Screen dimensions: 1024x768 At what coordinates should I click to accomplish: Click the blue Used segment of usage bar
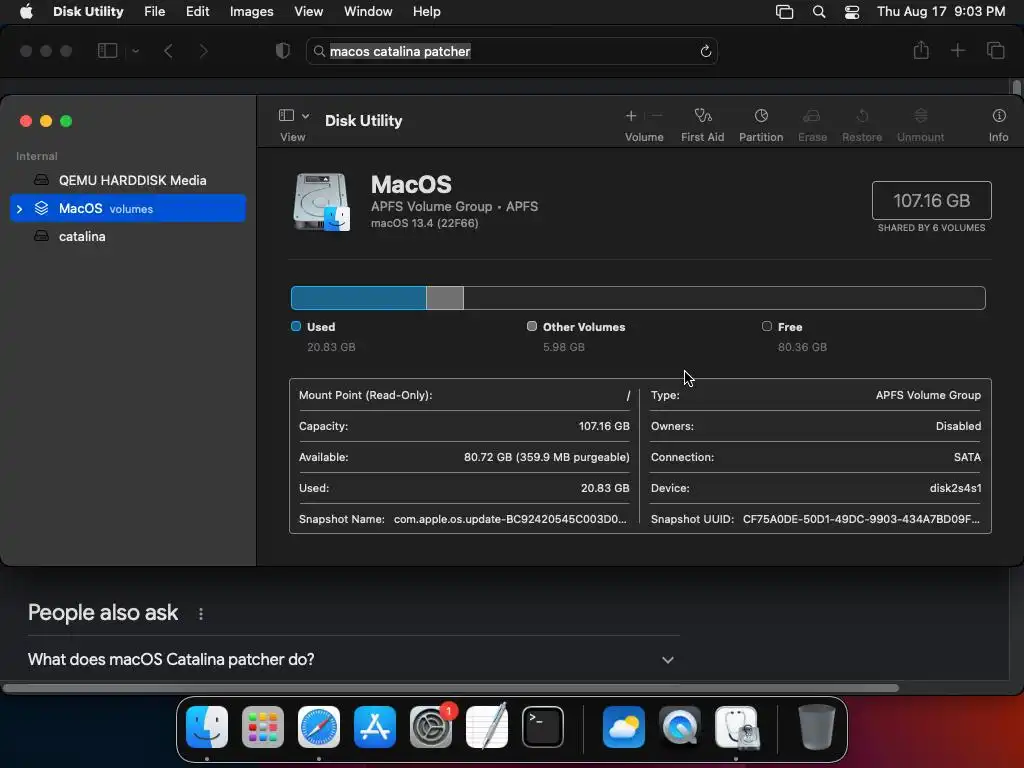[359, 298]
